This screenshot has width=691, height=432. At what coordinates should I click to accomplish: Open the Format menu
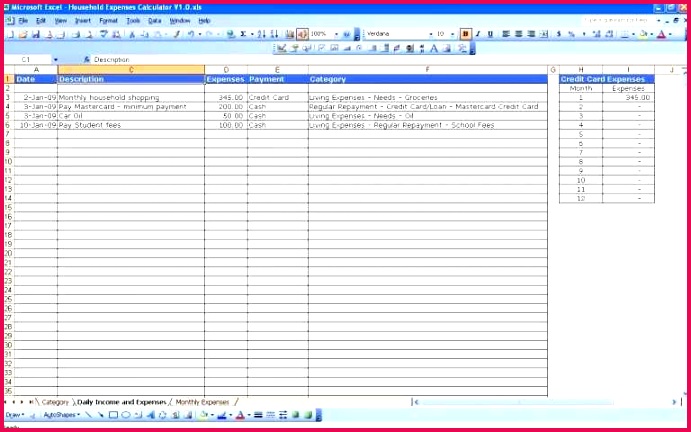pos(108,21)
